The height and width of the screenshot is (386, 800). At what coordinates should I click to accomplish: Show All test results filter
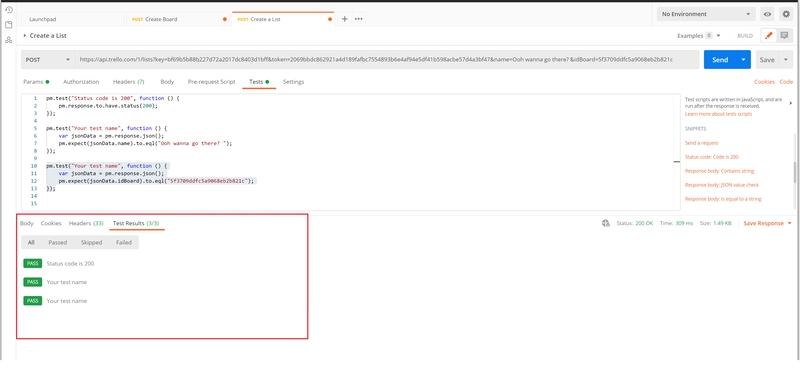[31, 243]
